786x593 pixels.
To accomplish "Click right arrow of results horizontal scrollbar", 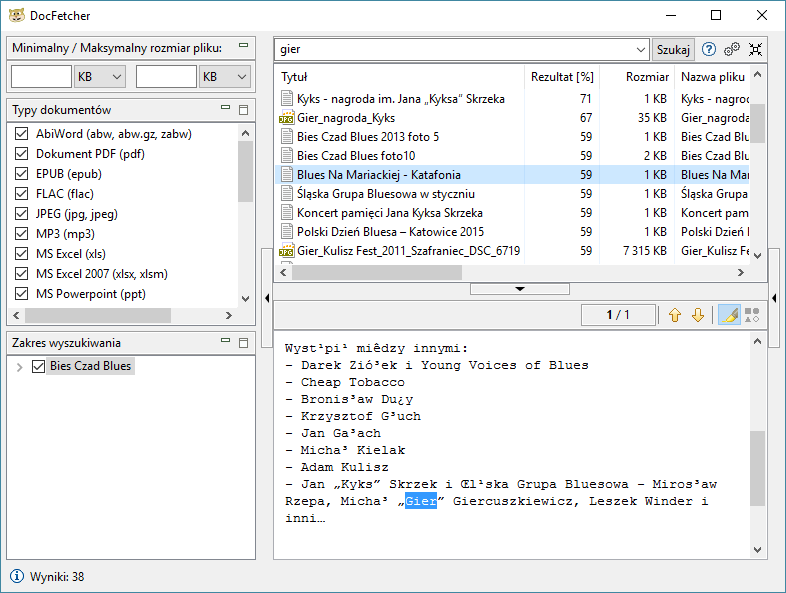I will pos(741,273).
